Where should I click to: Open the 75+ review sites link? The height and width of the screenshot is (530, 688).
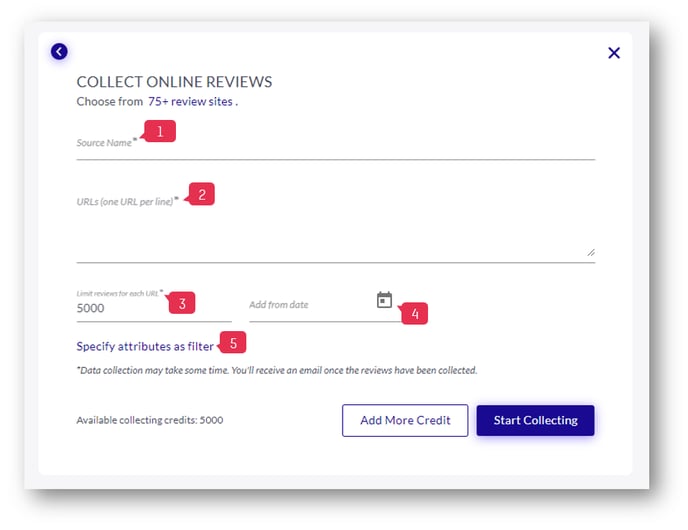(x=190, y=101)
